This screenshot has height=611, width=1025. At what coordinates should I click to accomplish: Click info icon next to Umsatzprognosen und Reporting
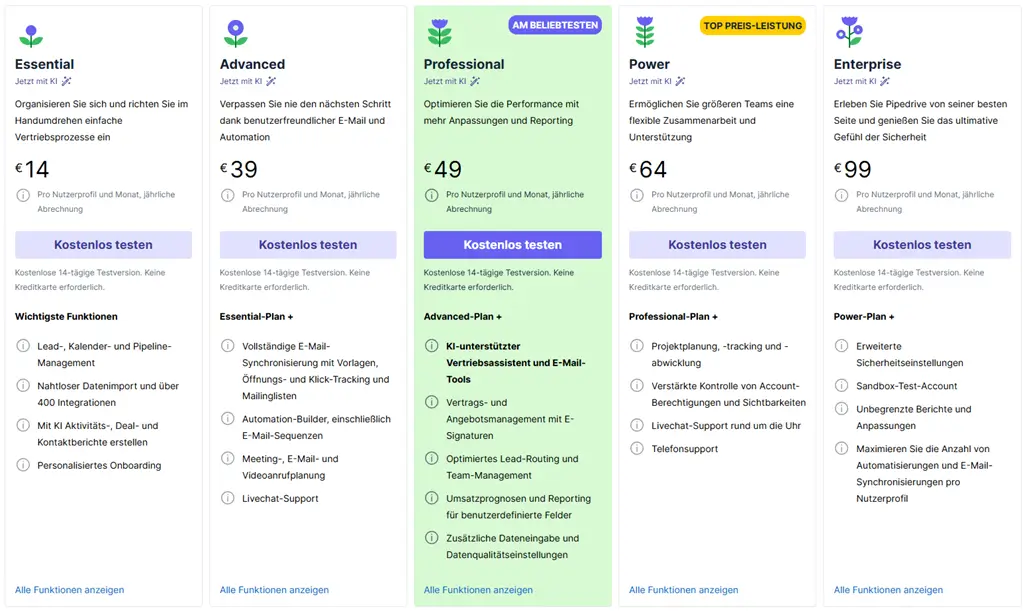432,498
